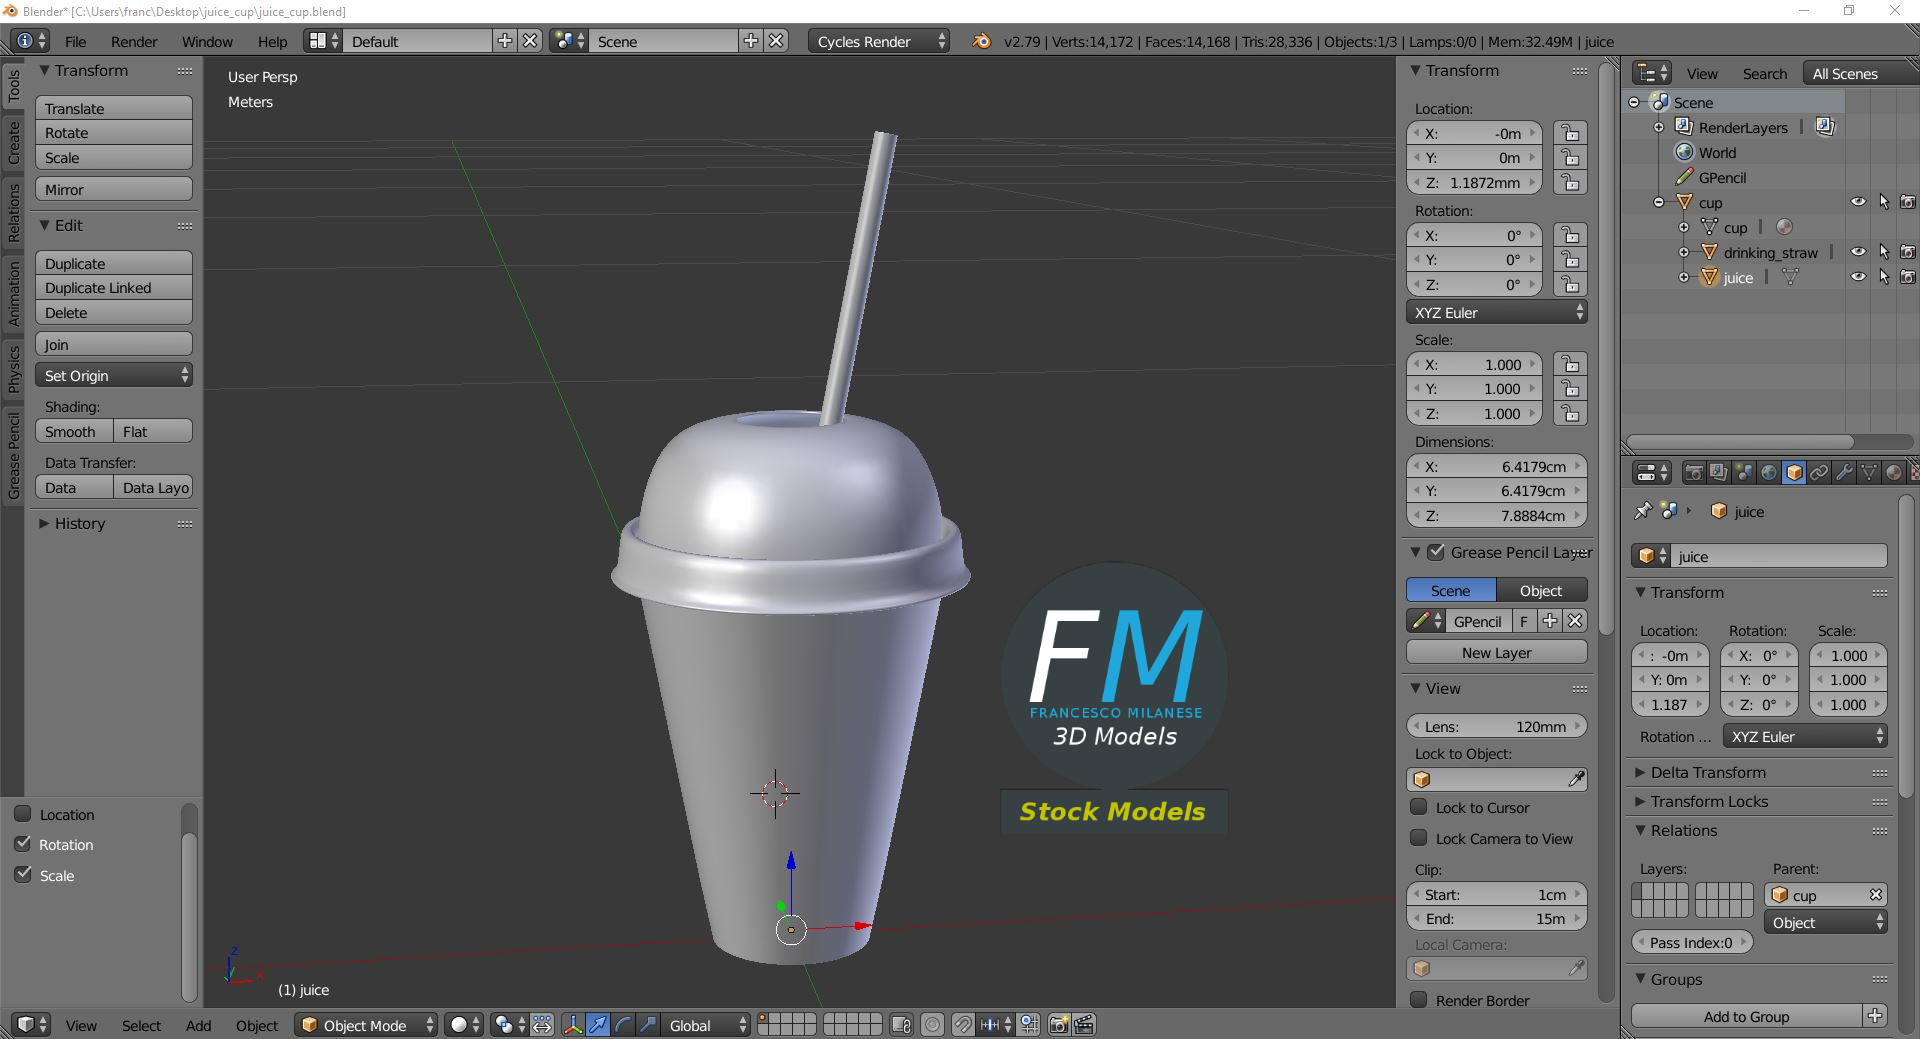Click the Duplicate Linked button
This screenshot has height=1039, width=1920.
click(114, 287)
